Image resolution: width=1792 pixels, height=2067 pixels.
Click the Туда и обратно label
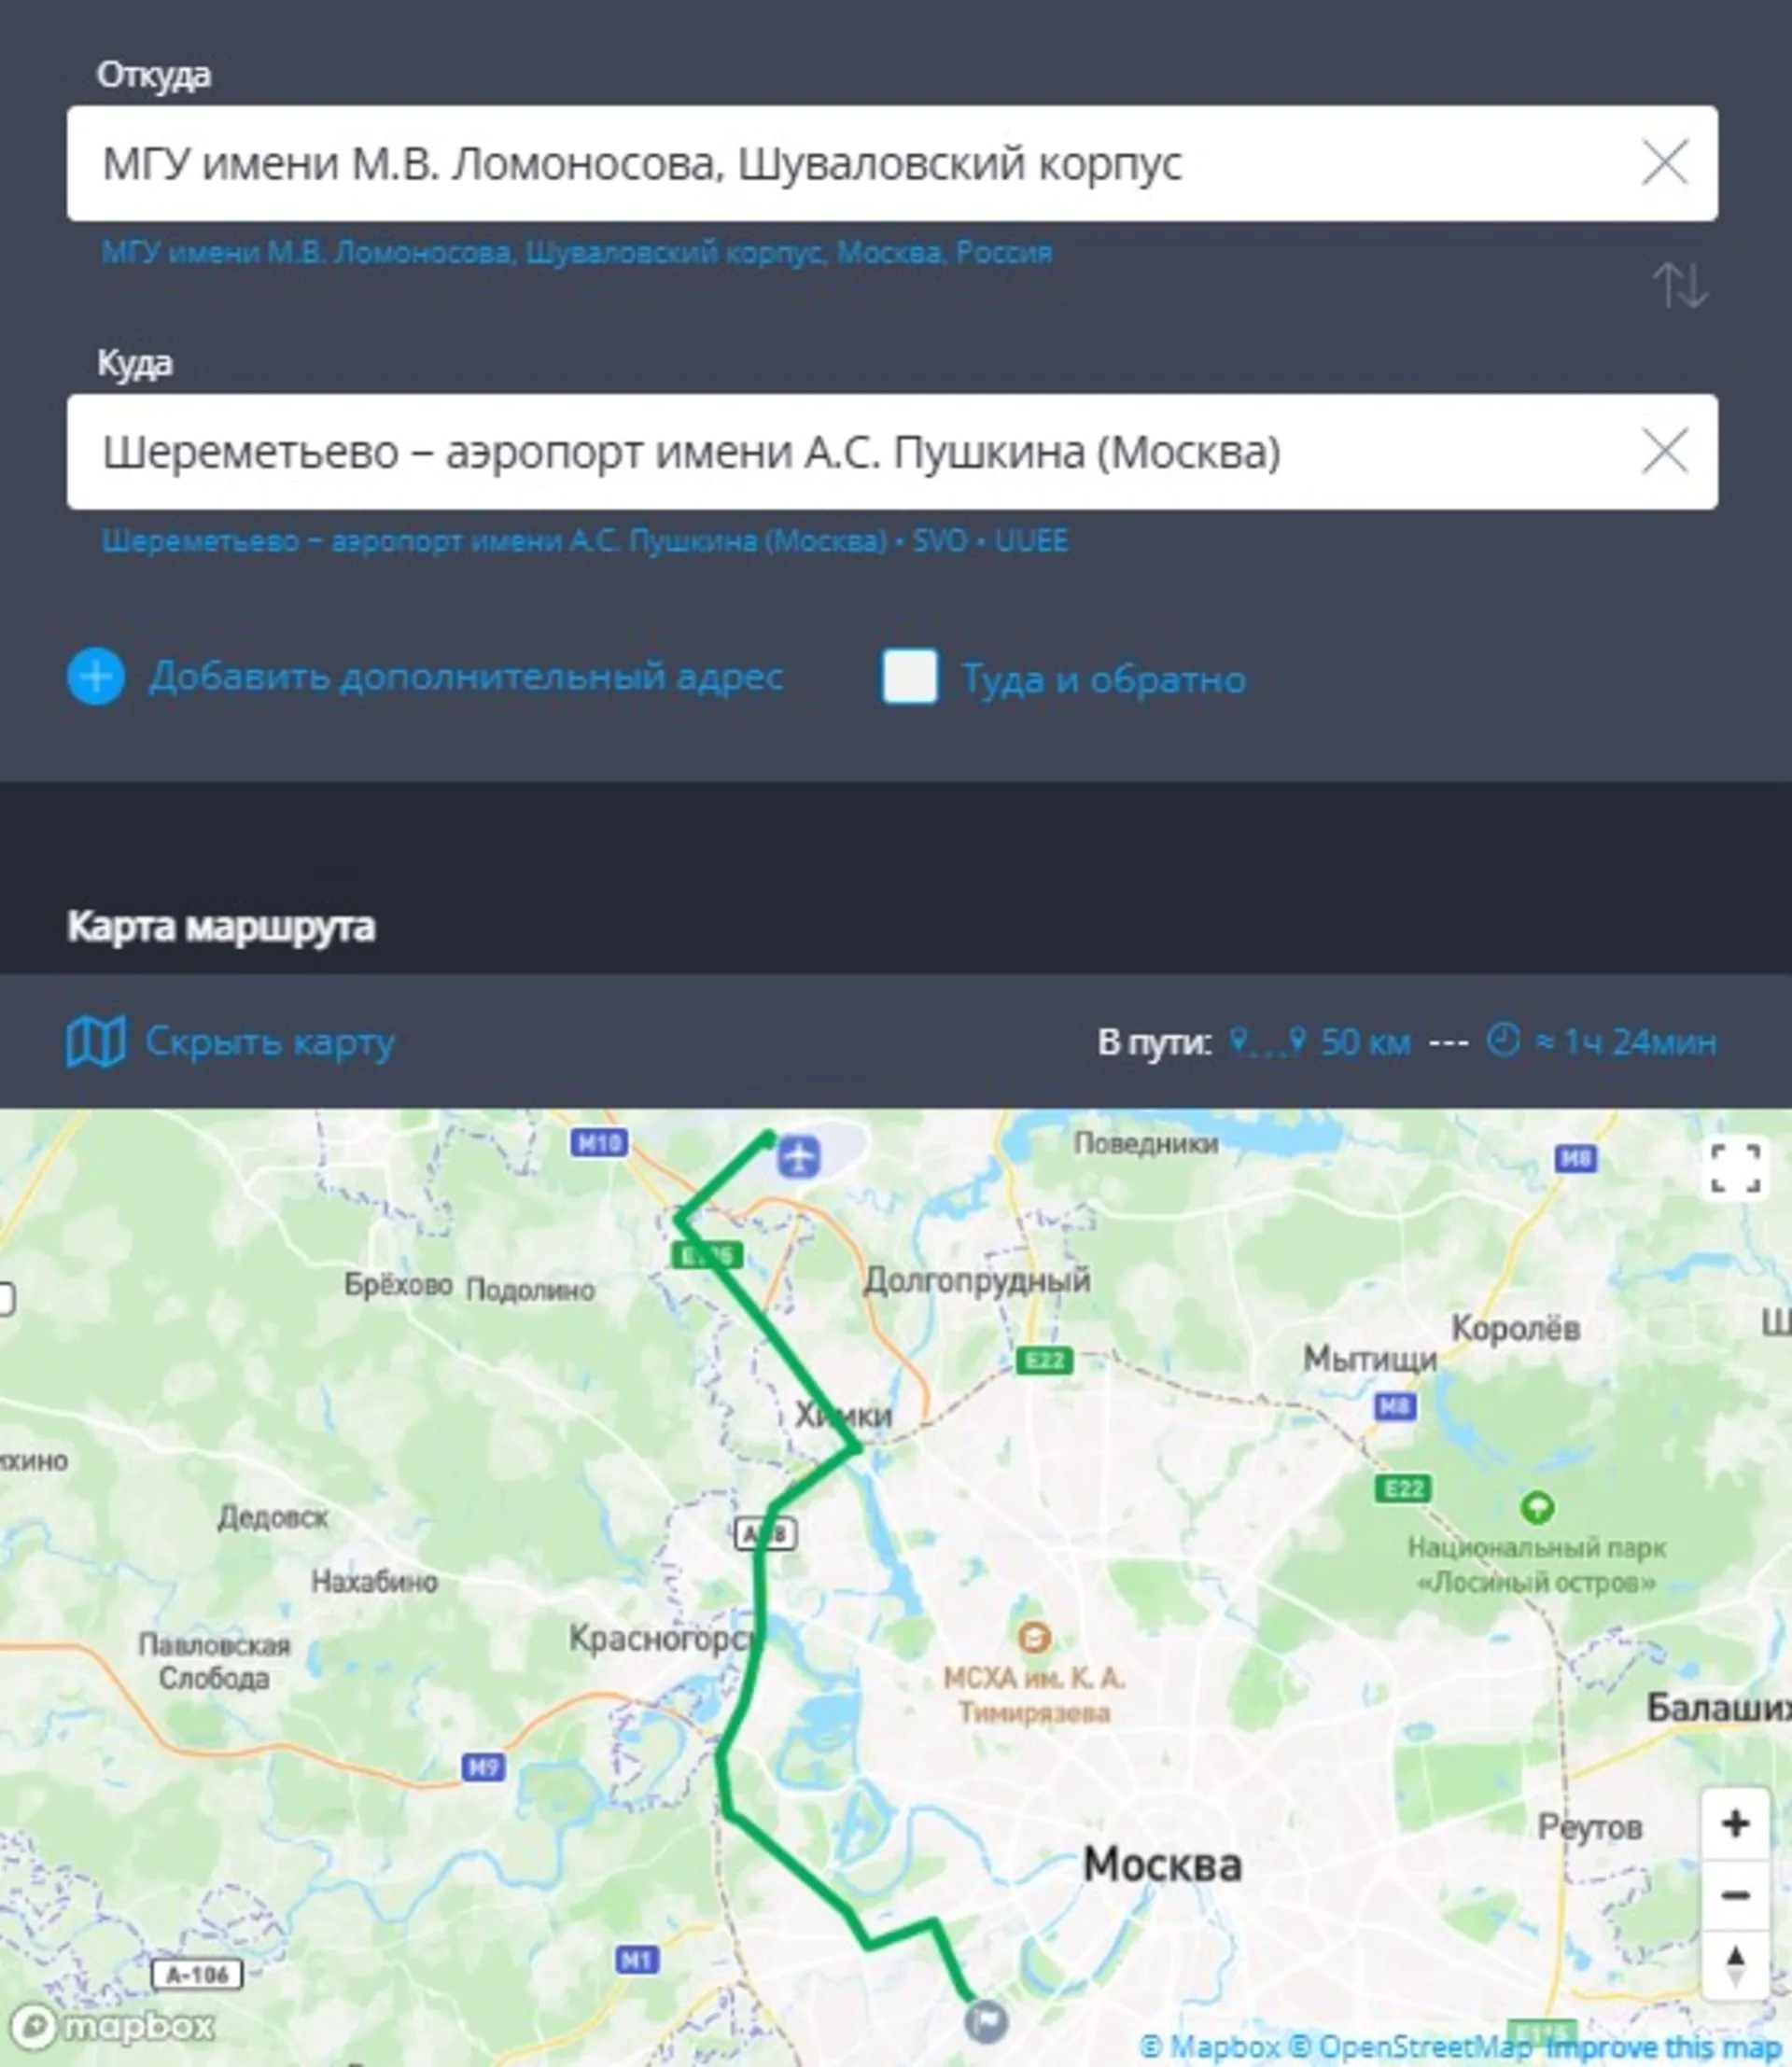(1104, 679)
